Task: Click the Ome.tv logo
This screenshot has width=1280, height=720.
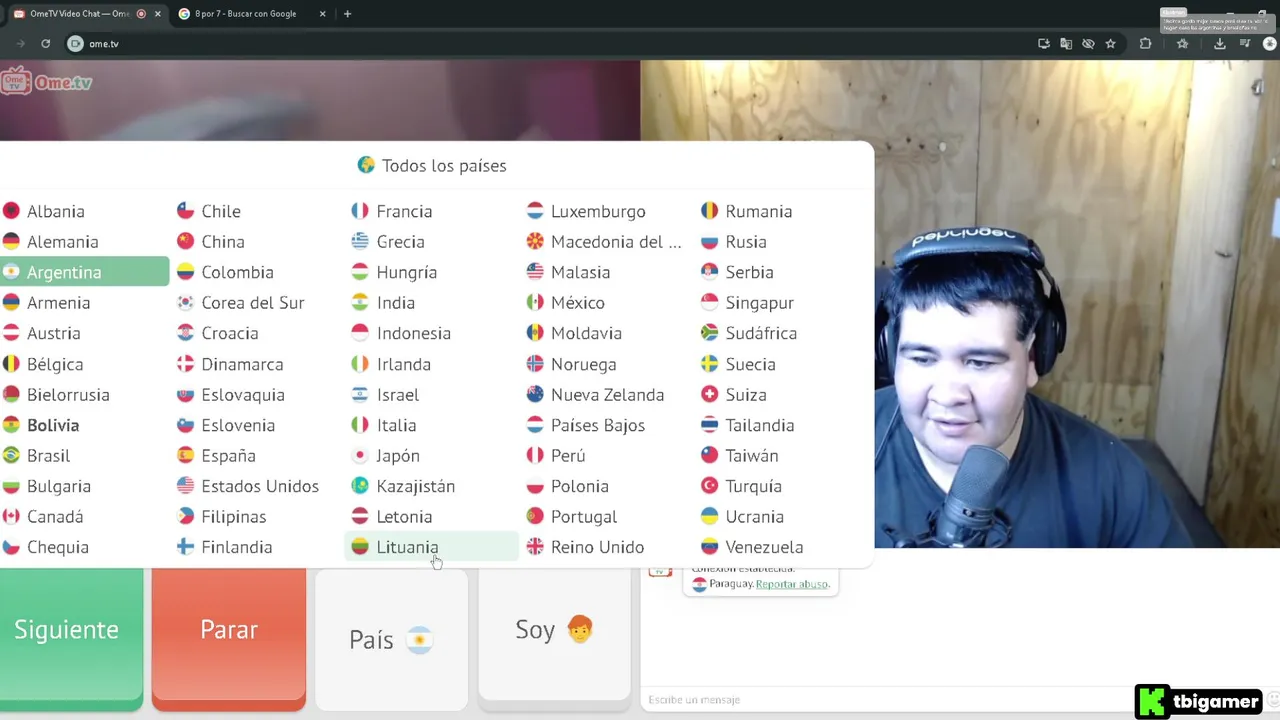Action: click(47, 82)
